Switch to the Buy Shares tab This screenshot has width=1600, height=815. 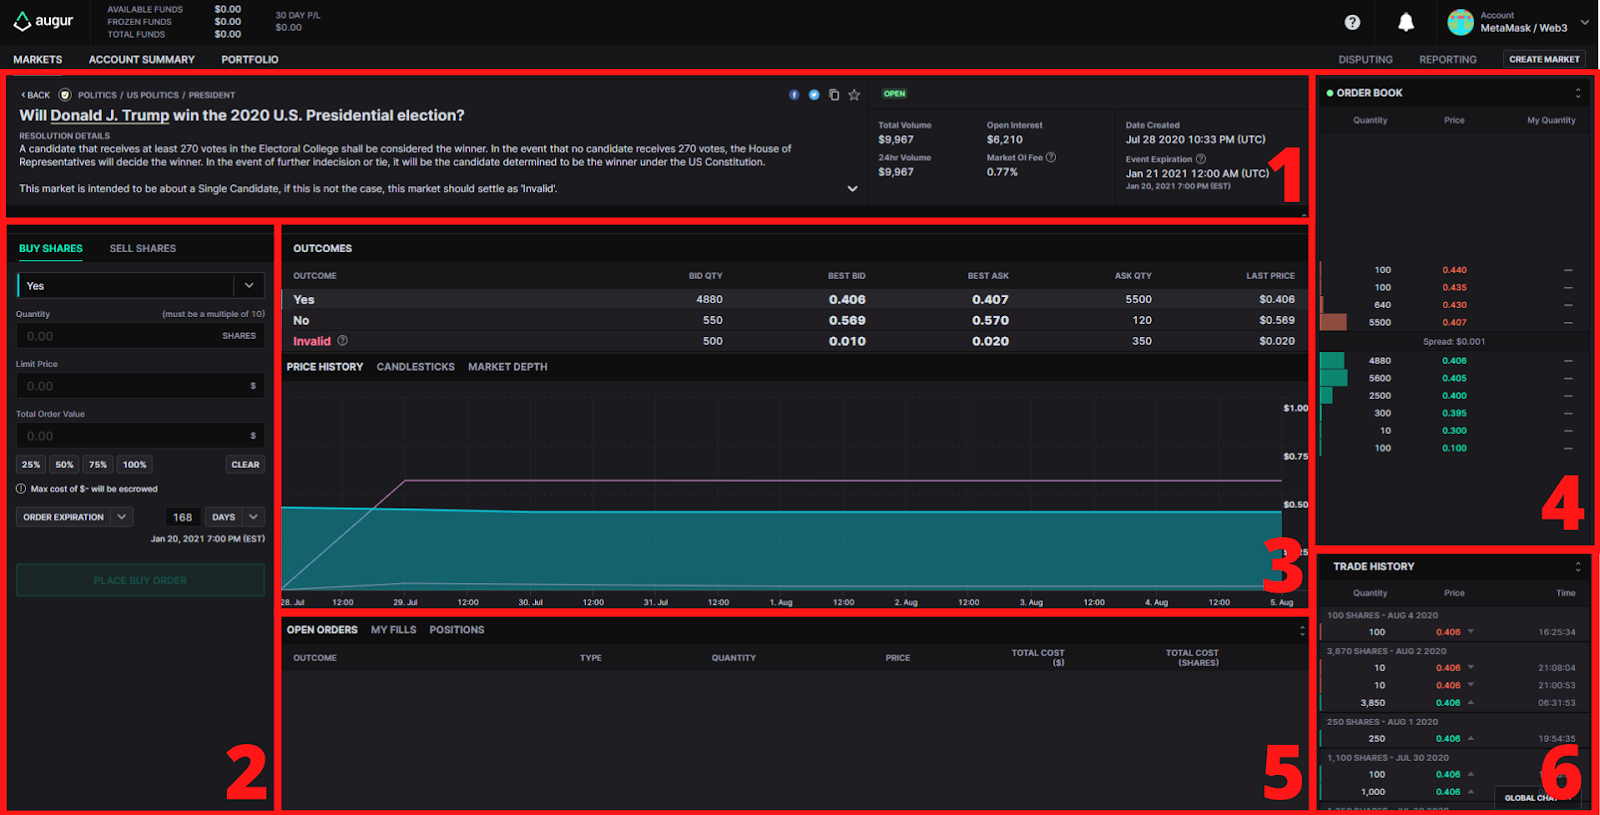(51, 248)
